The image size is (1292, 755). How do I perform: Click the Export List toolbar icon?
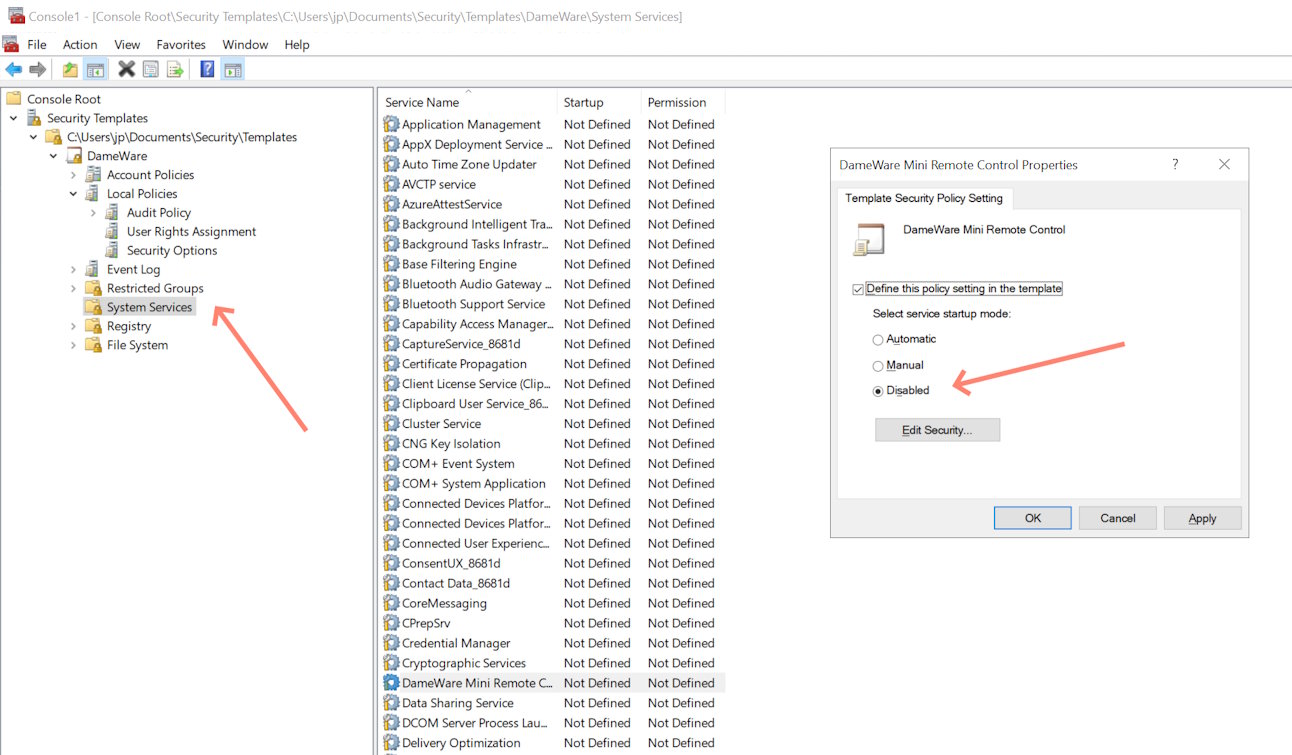tap(175, 70)
